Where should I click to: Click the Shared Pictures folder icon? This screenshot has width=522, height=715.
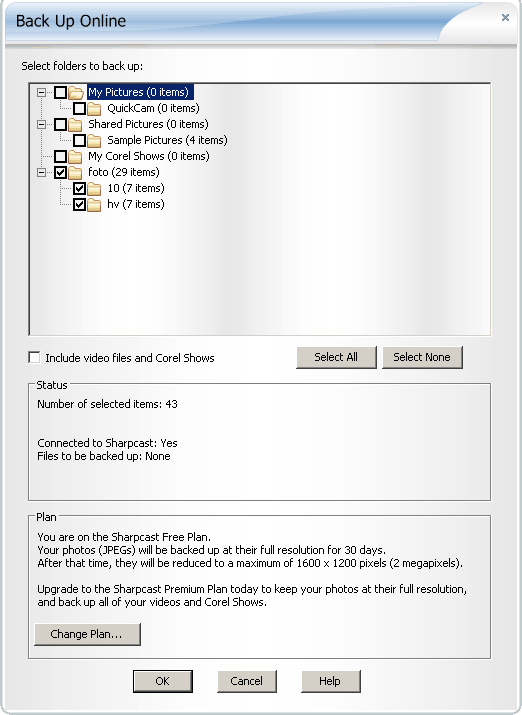(75, 124)
